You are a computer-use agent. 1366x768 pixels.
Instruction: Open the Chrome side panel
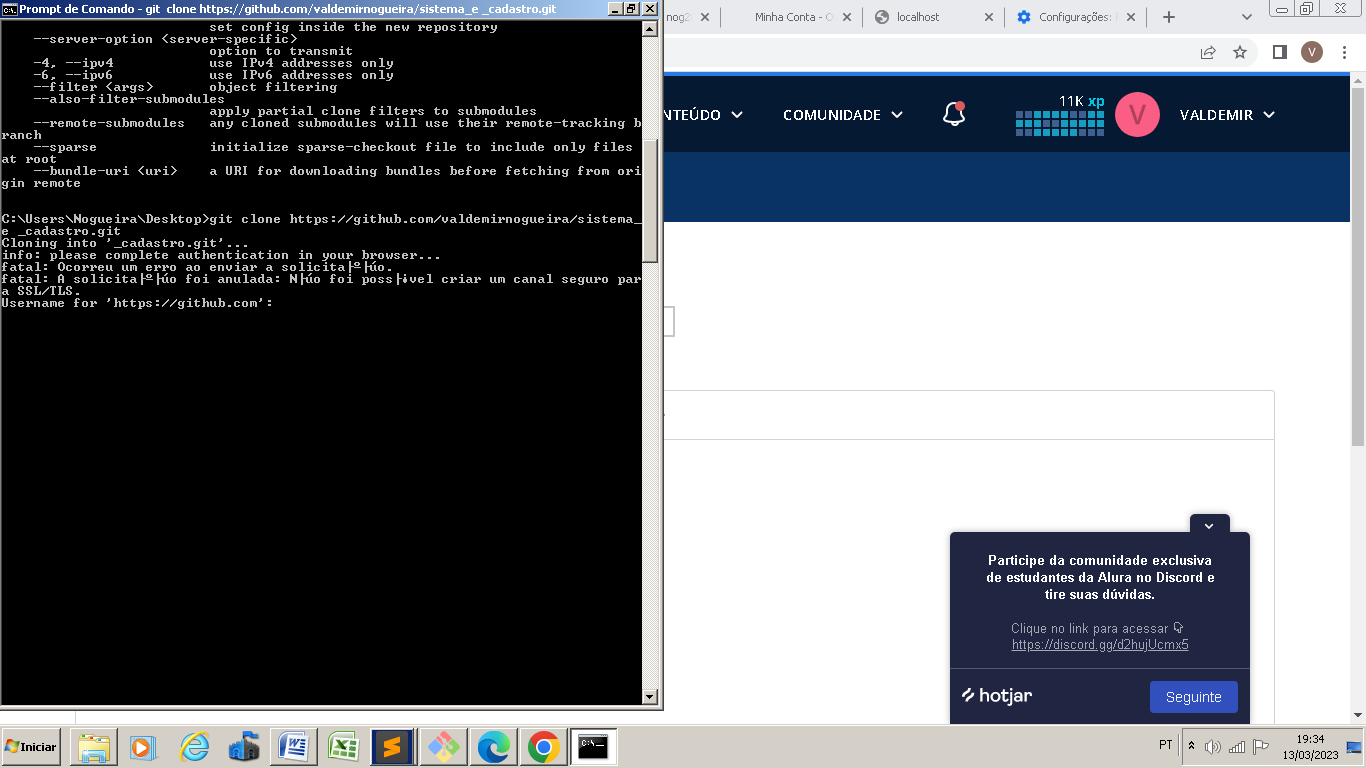pyautogui.click(x=1279, y=52)
